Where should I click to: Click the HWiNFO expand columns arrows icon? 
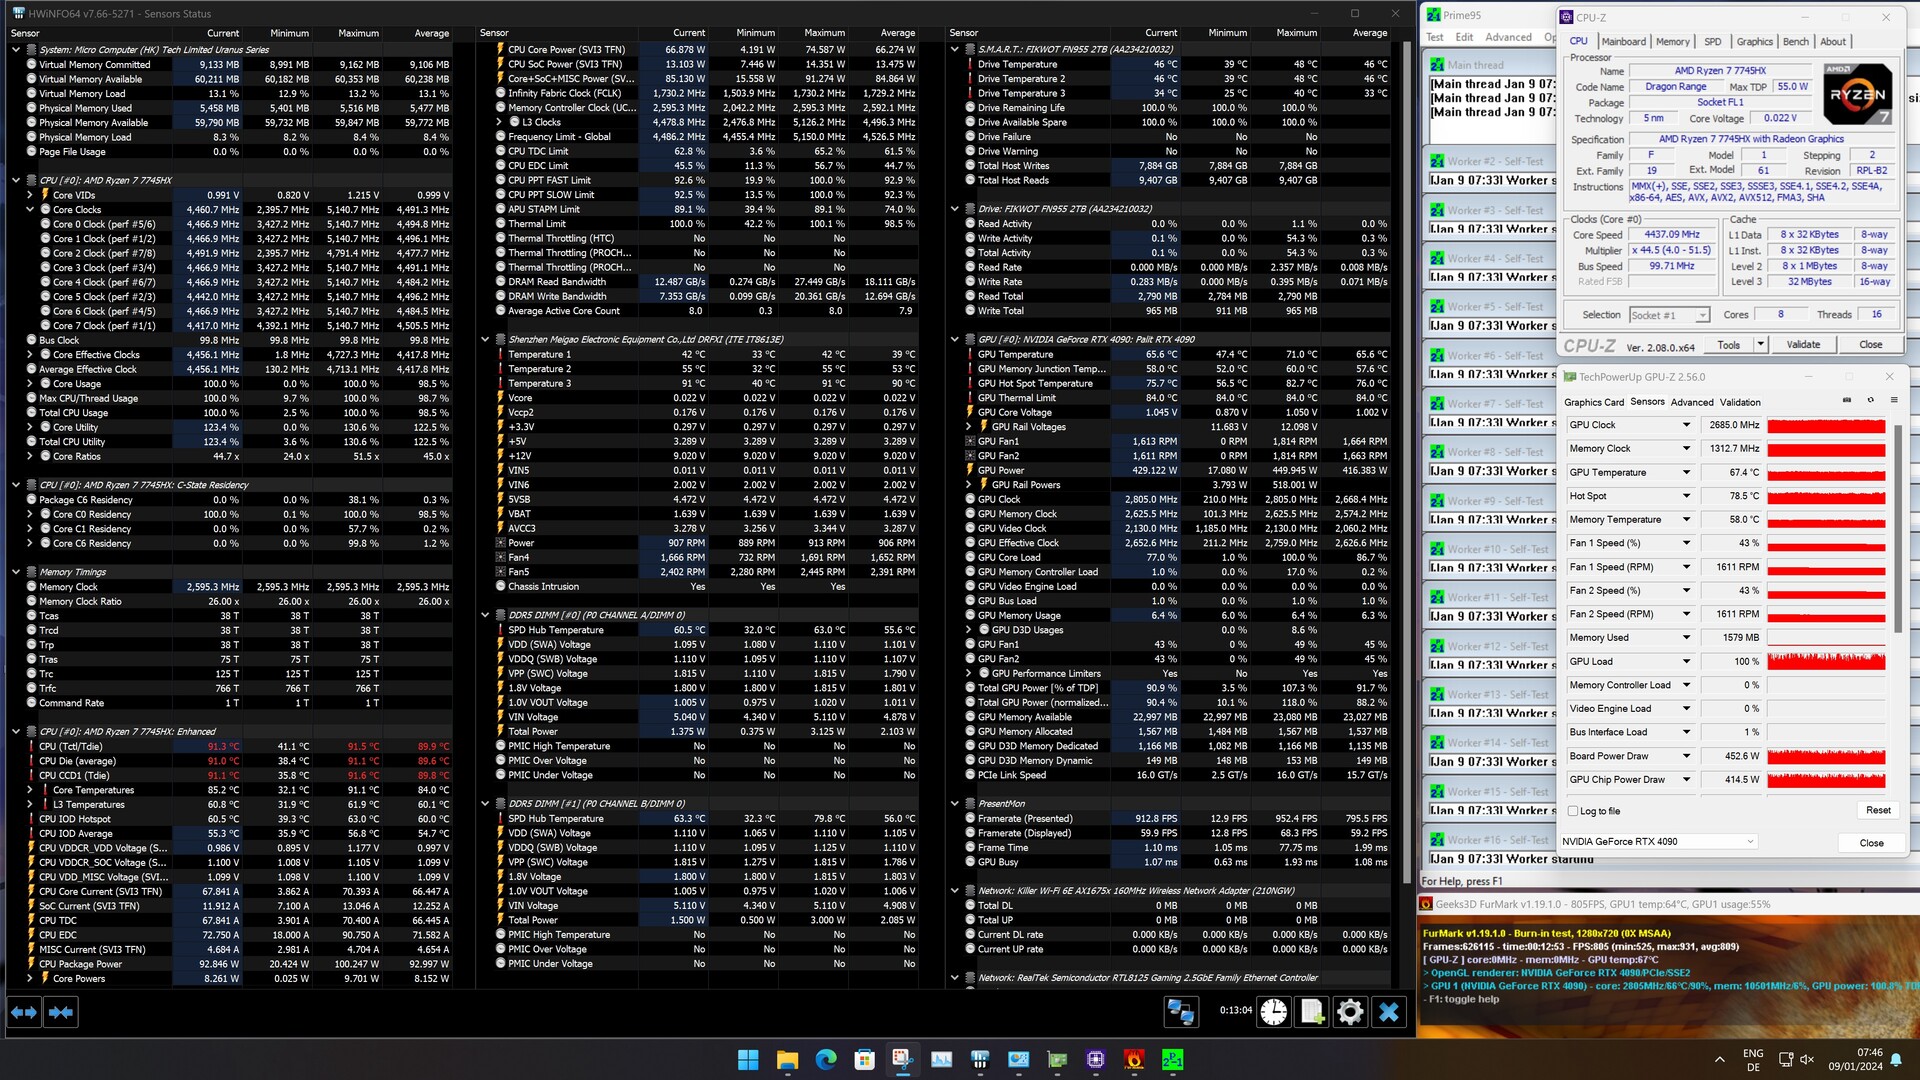24,1012
